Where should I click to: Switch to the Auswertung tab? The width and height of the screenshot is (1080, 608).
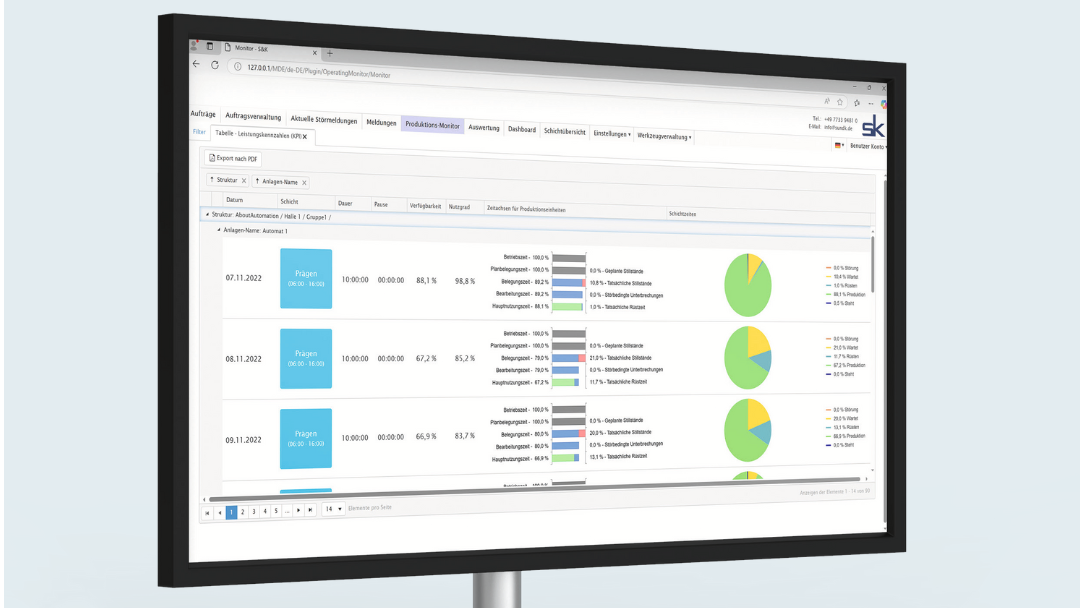tap(484, 128)
